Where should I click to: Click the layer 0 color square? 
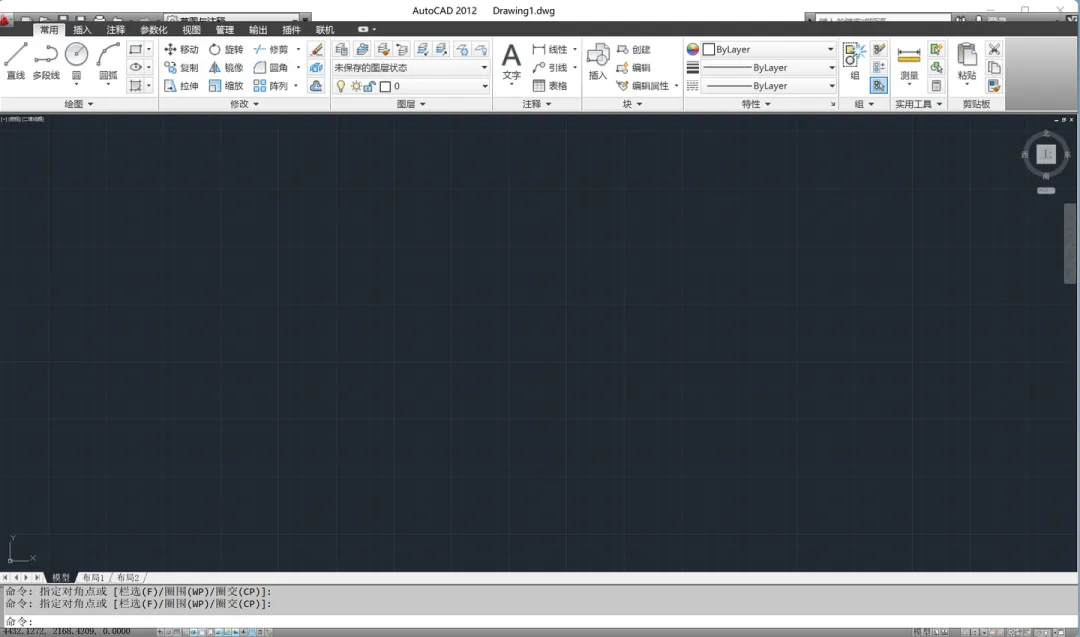[385, 86]
